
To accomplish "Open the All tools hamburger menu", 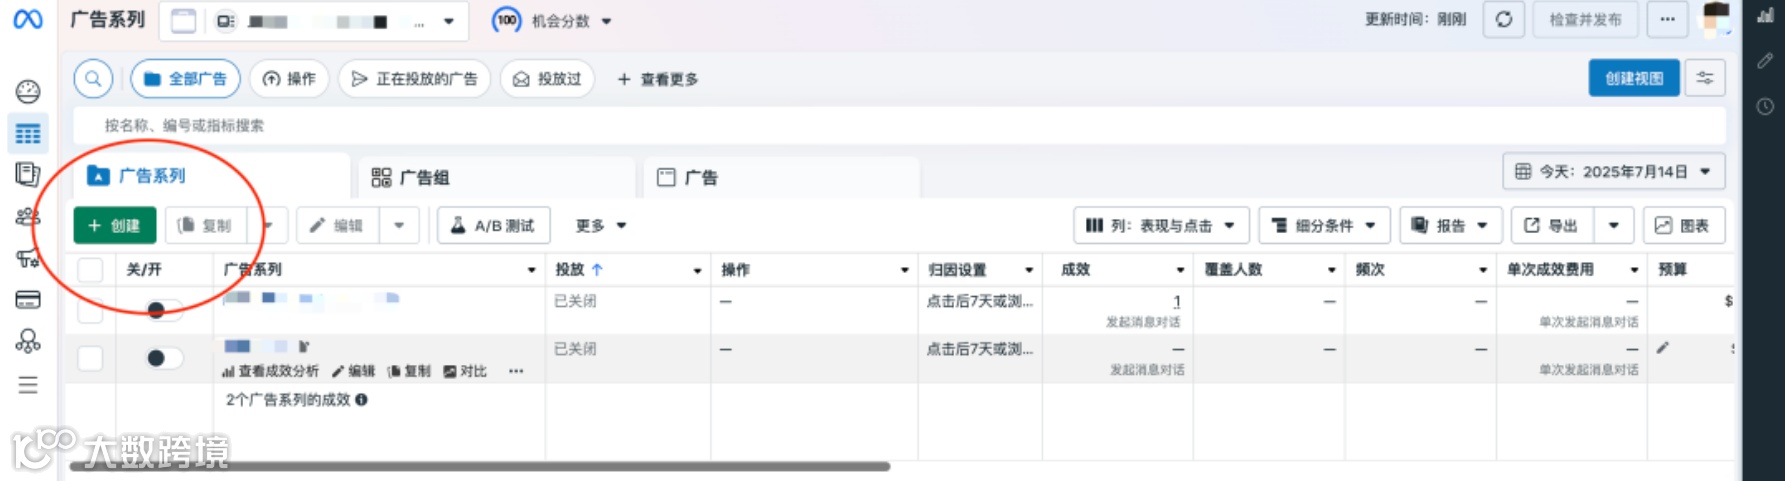I will click(28, 385).
